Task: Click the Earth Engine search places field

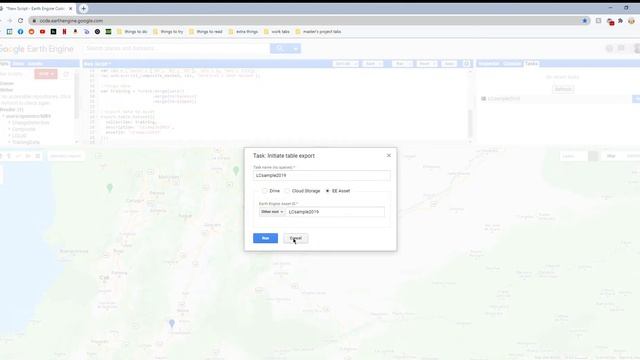Action: 176,49
